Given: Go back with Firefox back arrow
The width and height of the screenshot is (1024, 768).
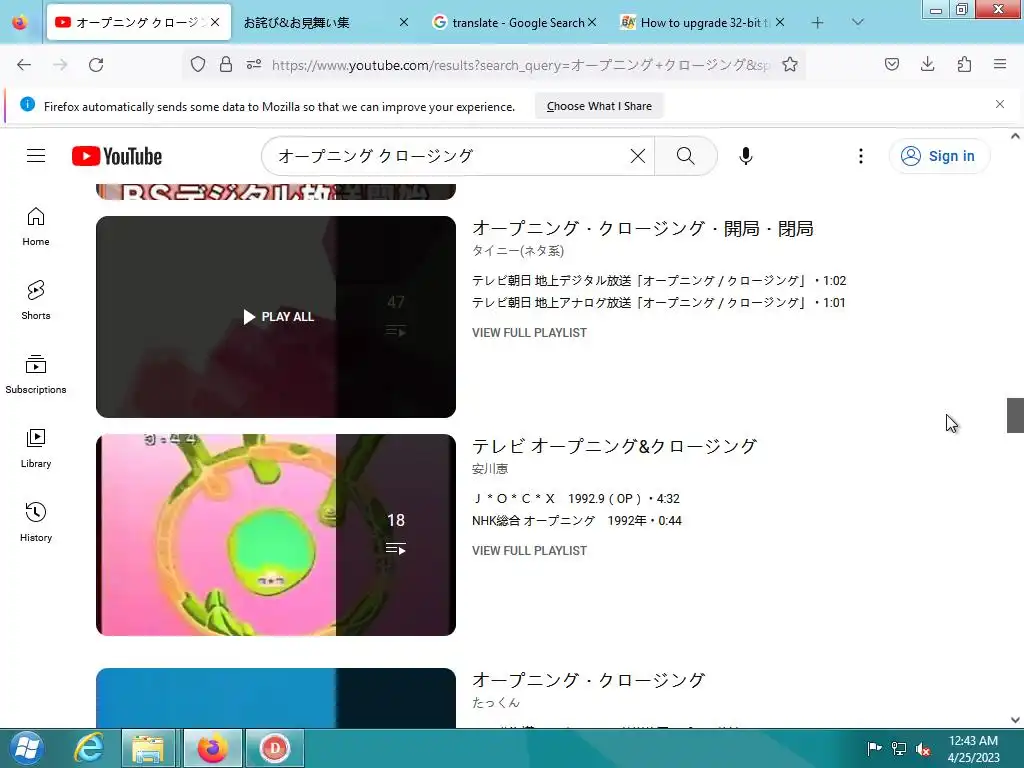Looking at the screenshot, I should pyautogui.click(x=24, y=65).
